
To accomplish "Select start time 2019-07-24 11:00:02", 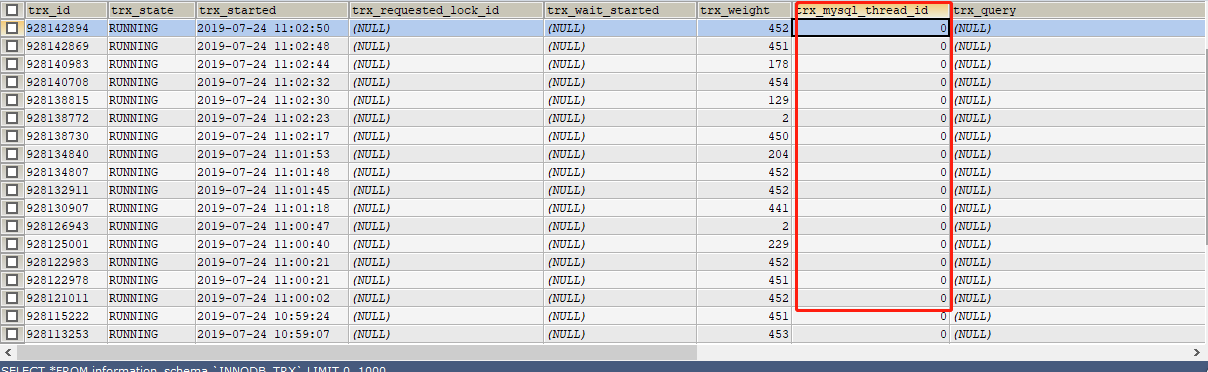I will (271, 298).
